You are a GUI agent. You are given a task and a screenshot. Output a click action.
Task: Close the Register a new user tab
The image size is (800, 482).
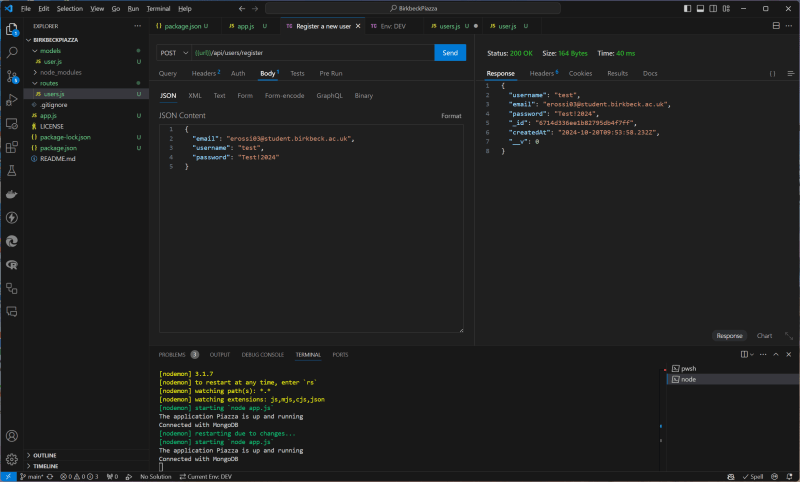point(358,26)
